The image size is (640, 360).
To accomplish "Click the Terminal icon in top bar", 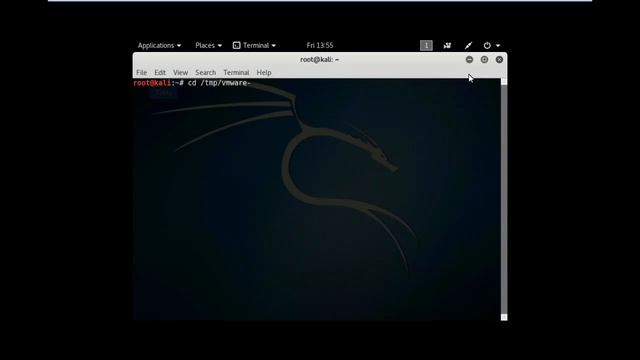I will tap(236, 45).
